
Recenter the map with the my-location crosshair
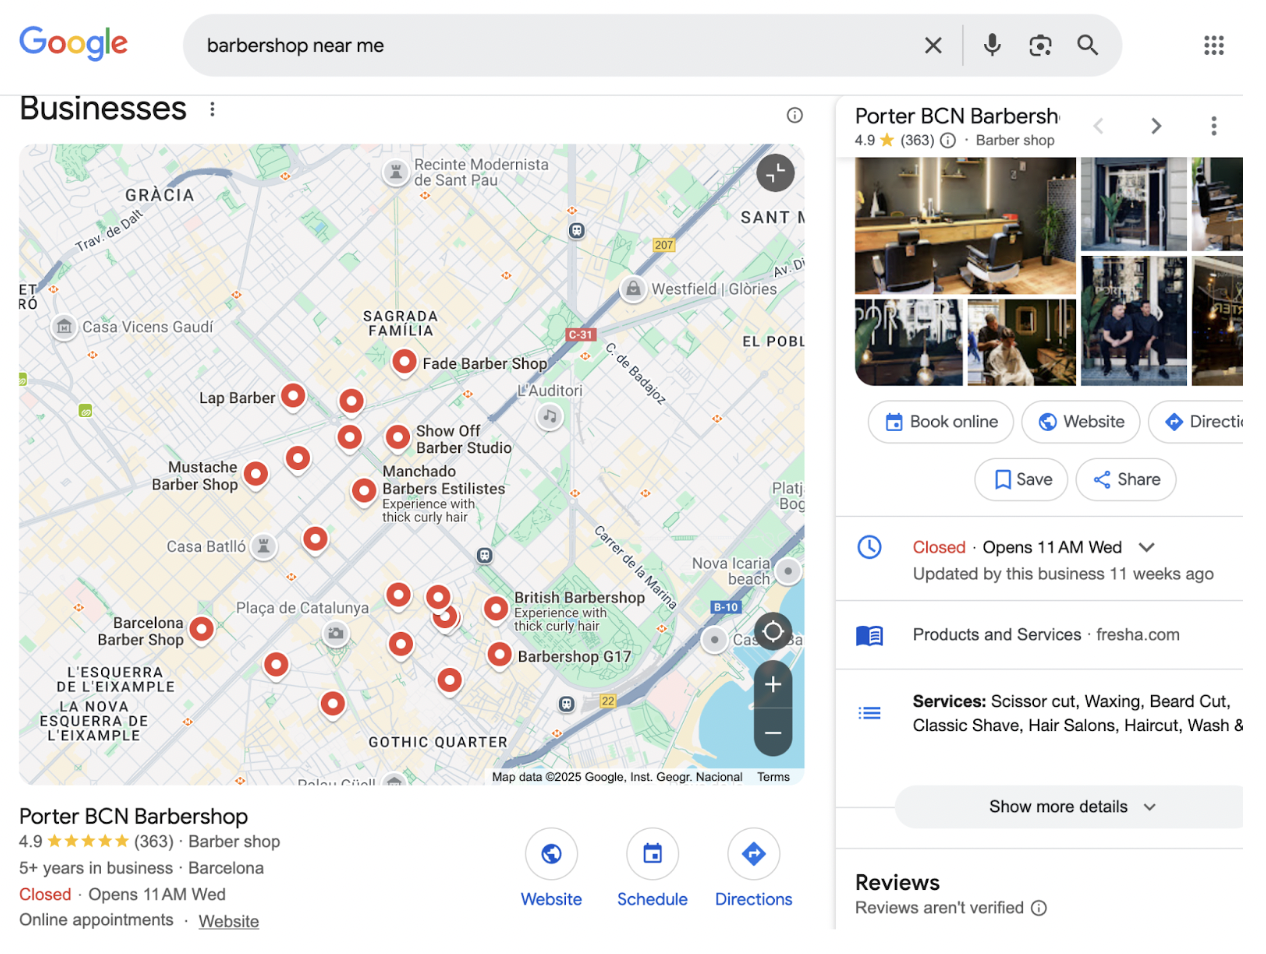773,631
